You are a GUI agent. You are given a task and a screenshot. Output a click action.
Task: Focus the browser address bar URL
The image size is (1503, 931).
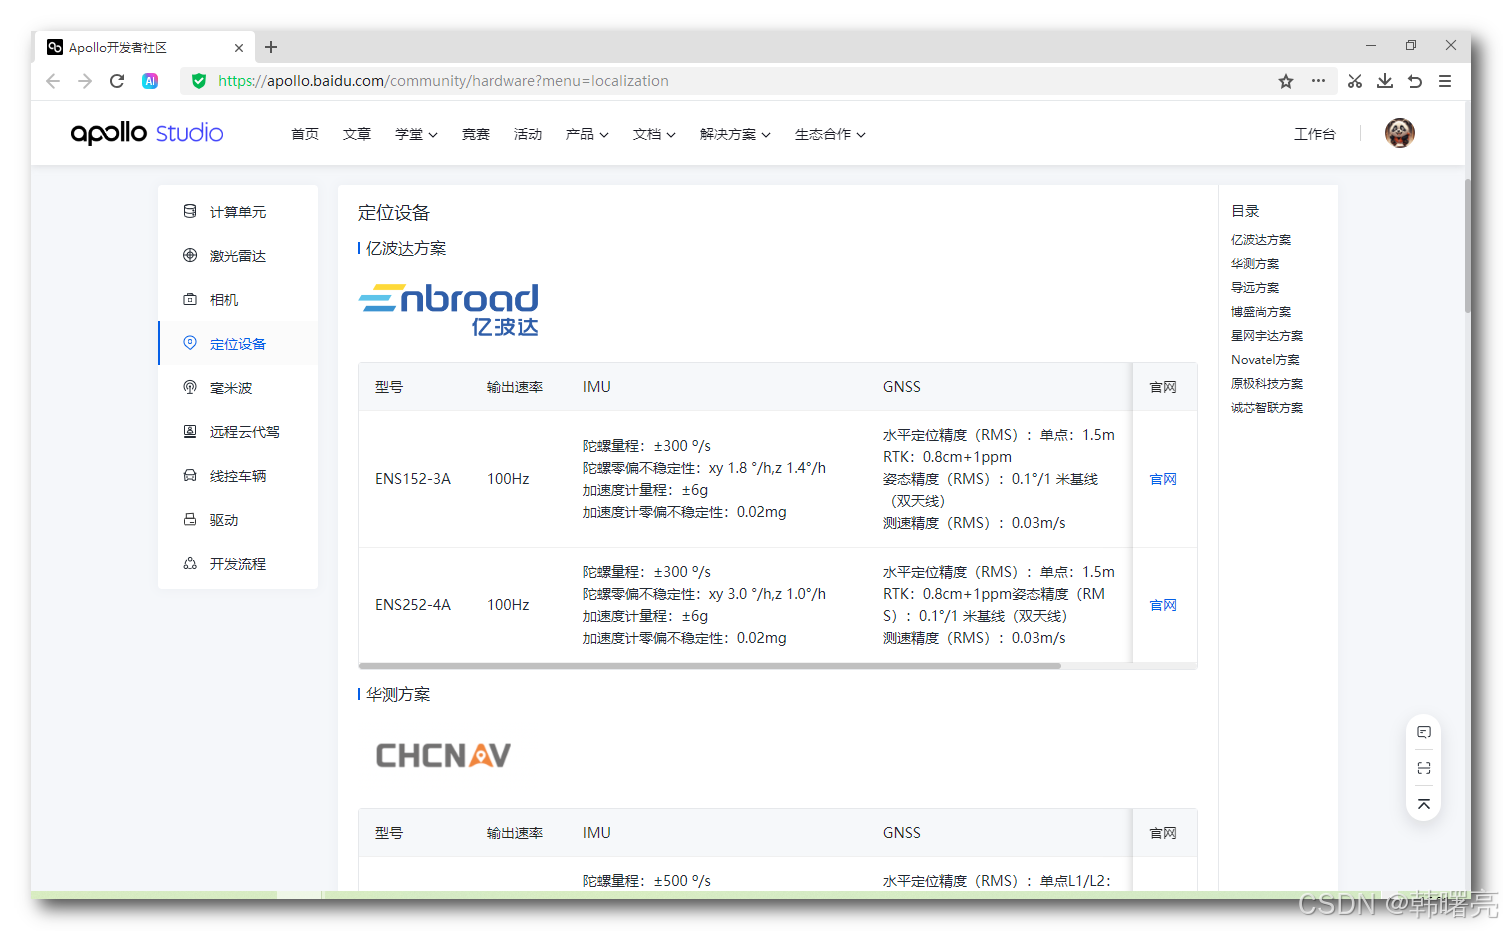coord(443,81)
